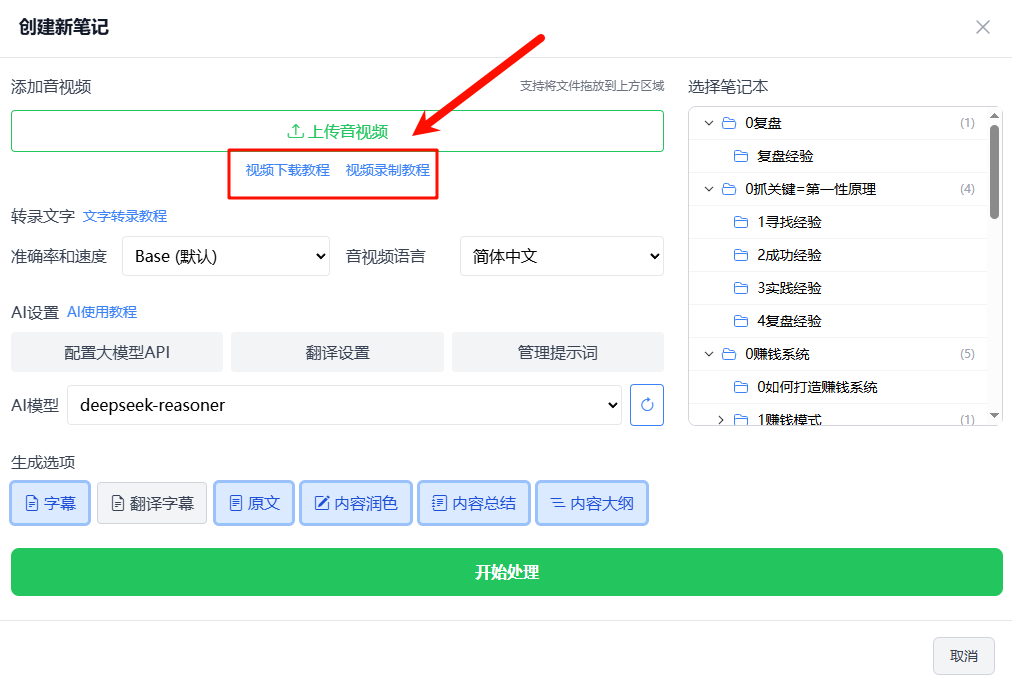Viewport: 1012px width, 682px height.
Task: Open the 音视频语言 dropdown
Action: coord(561,256)
